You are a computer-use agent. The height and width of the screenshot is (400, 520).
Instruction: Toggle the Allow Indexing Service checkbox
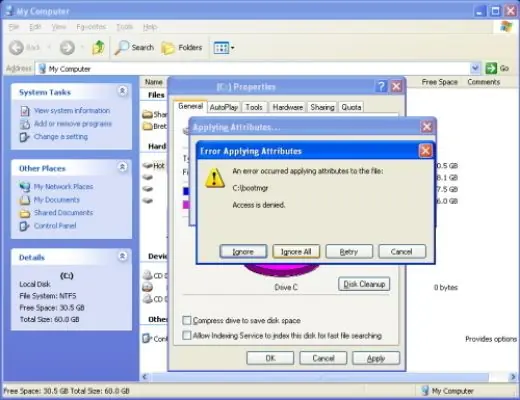click(187, 335)
